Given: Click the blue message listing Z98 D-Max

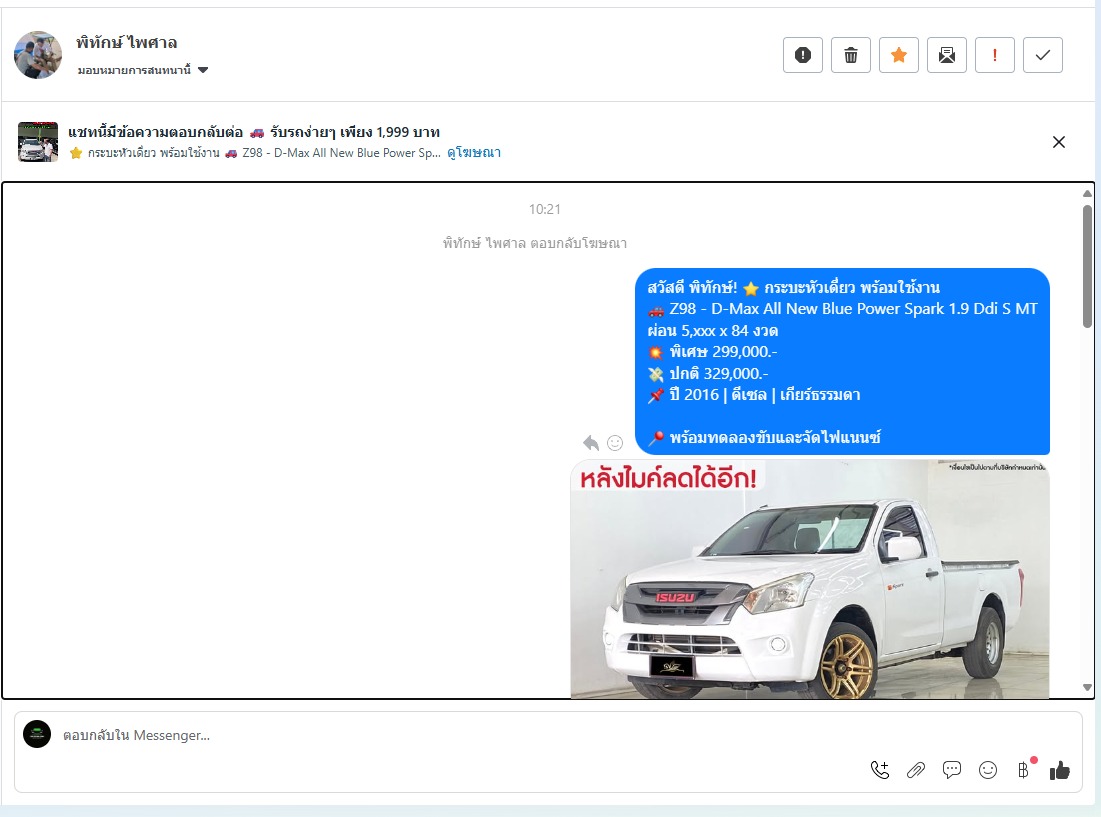Looking at the screenshot, I should (842, 361).
